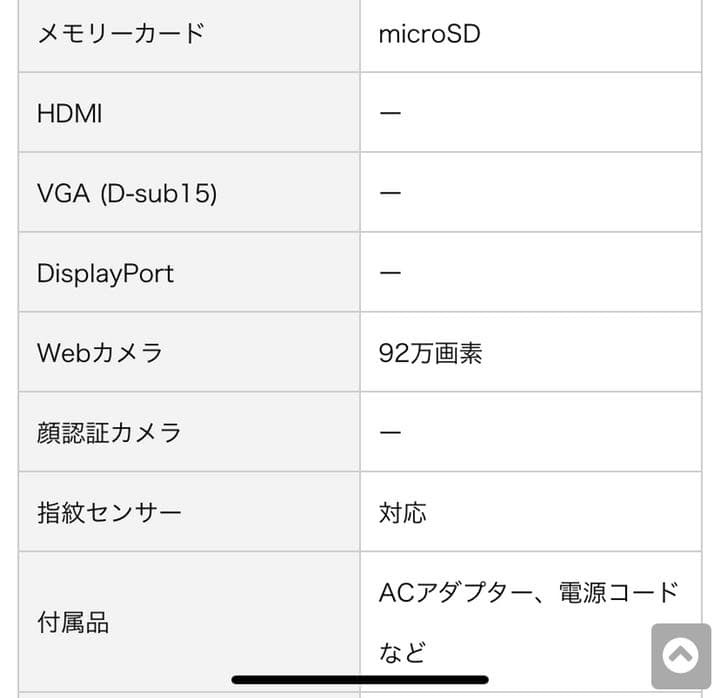The width and height of the screenshot is (720, 698).
Task: Select the VGA (D-sub15) label
Action: tap(127, 193)
